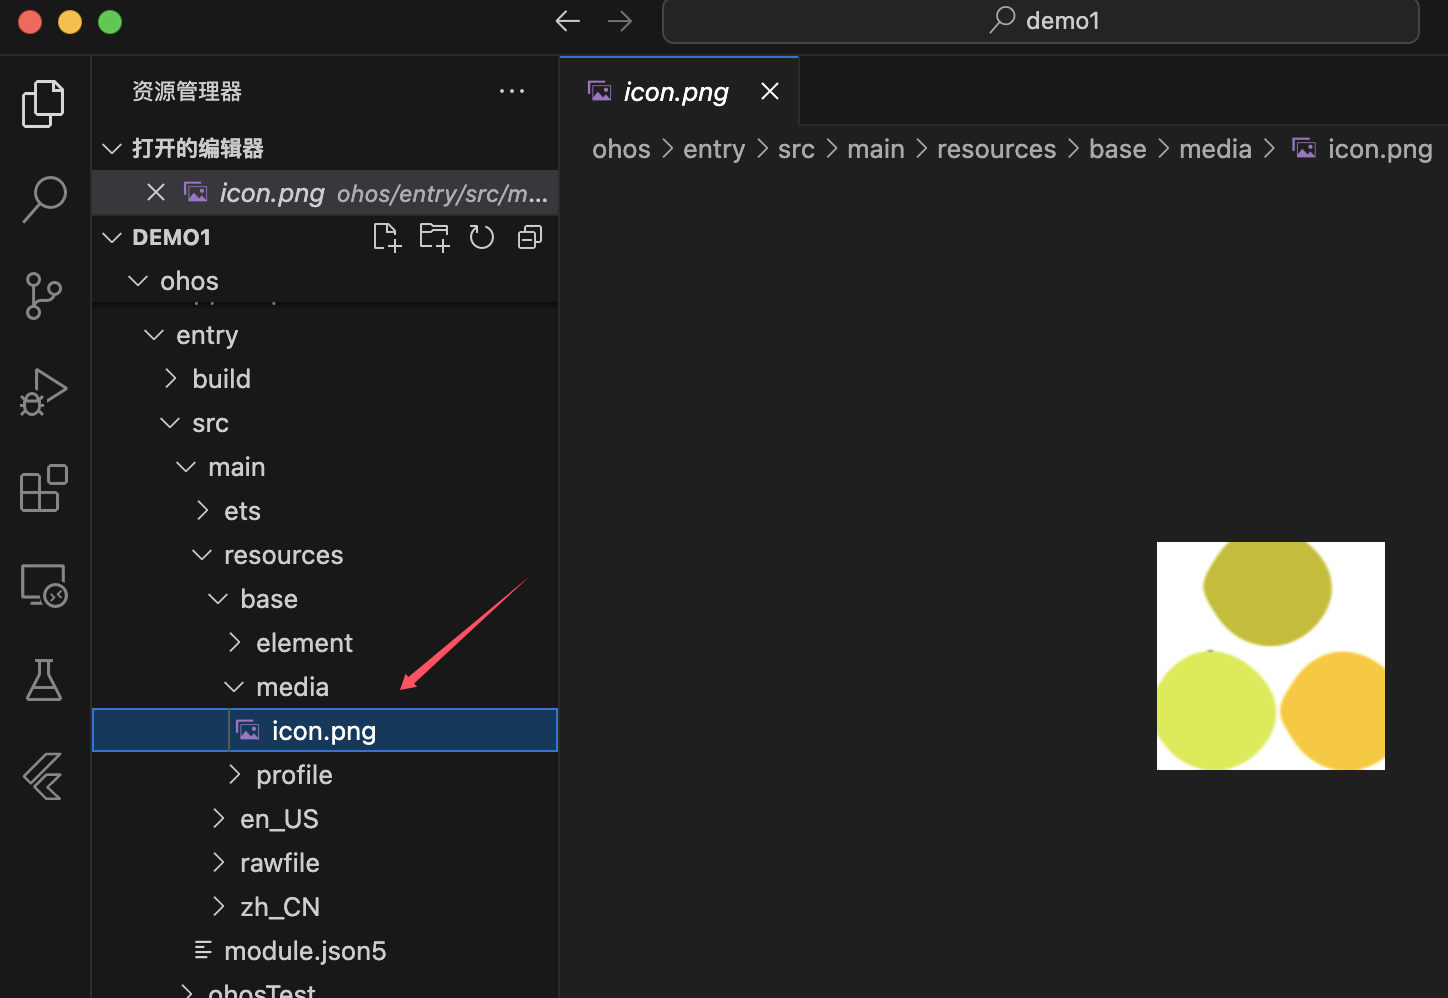Click the icon.png image preview

[x=1271, y=656]
